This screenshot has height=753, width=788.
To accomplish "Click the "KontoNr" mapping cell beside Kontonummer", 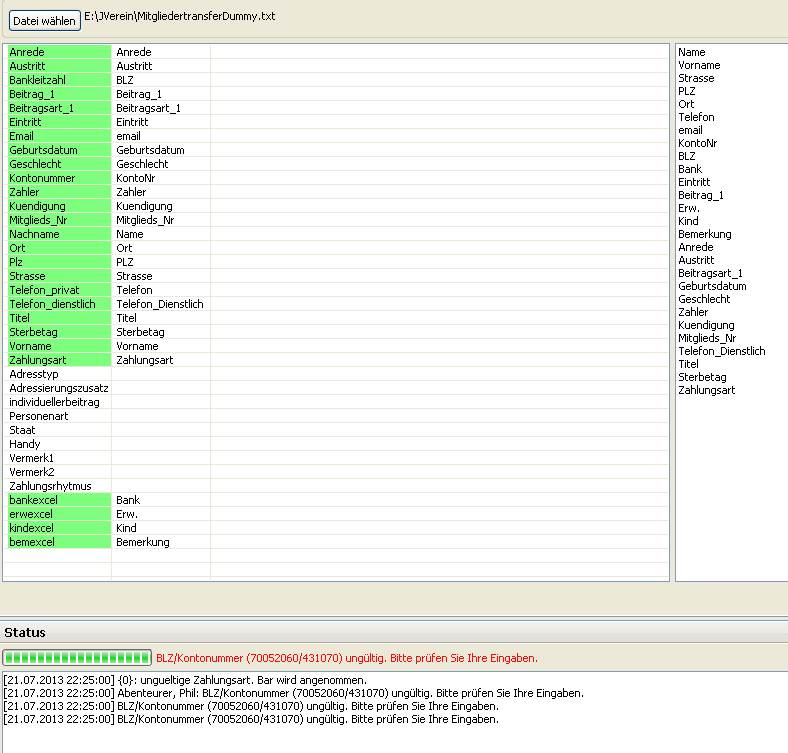I will (160, 178).
